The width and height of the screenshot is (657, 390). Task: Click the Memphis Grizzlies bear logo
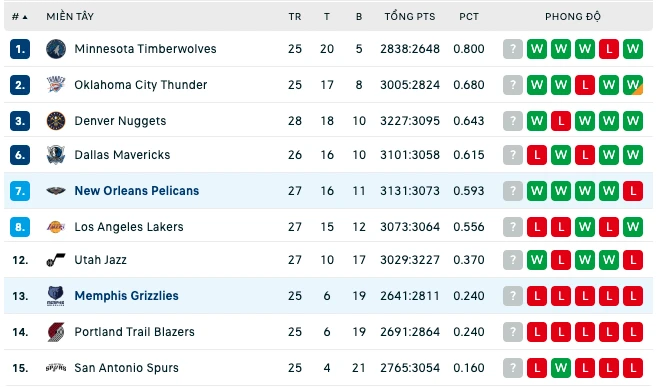[56, 296]
